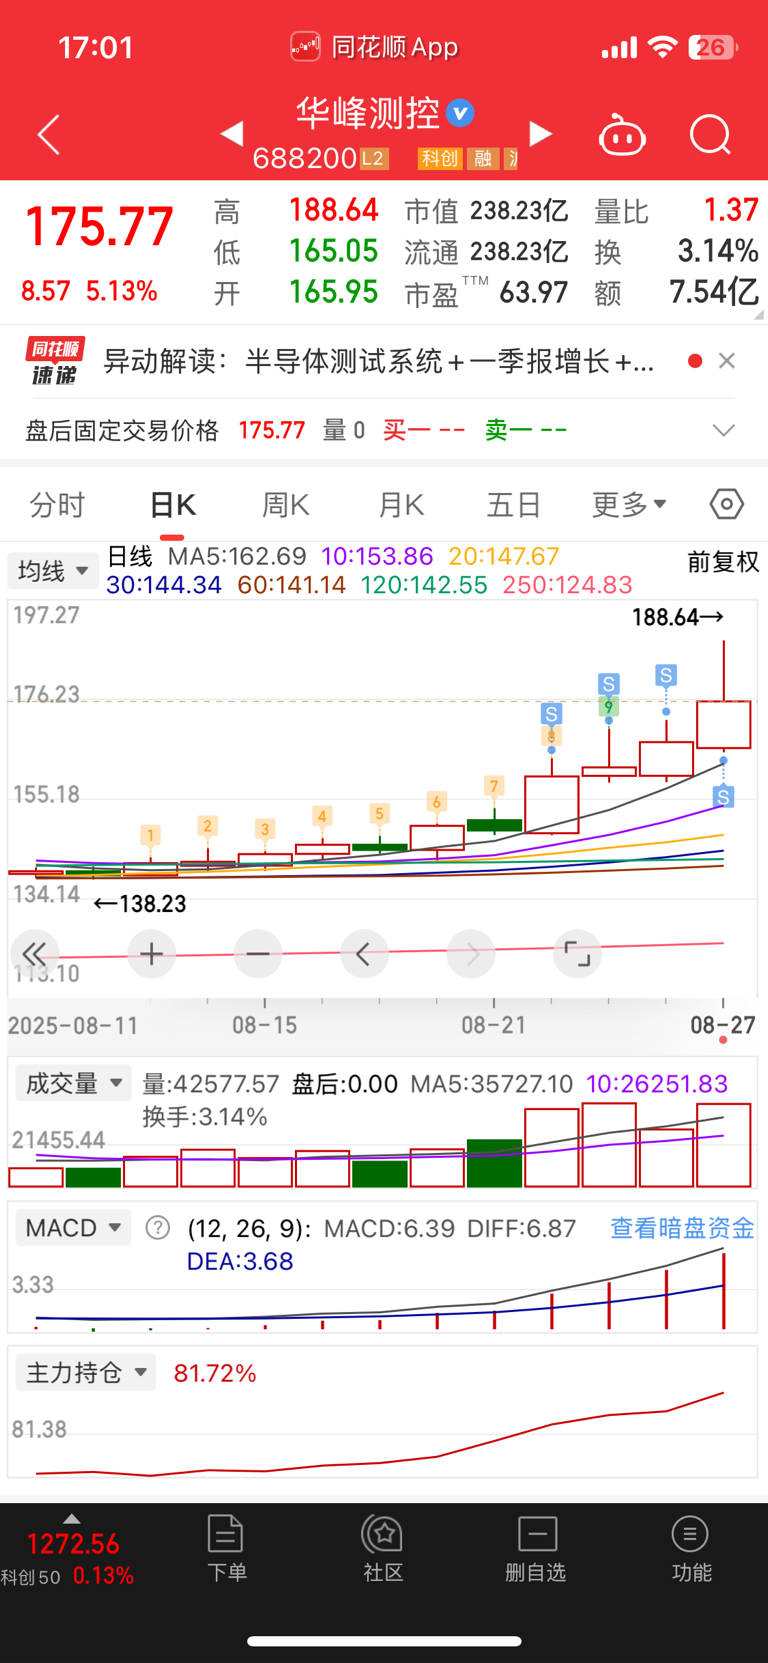Toggle the 前复权 adjustment setting

click(x=723, y=562)
